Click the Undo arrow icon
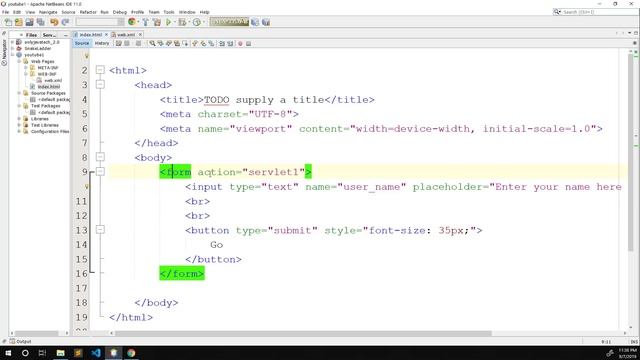 point(54,22)
